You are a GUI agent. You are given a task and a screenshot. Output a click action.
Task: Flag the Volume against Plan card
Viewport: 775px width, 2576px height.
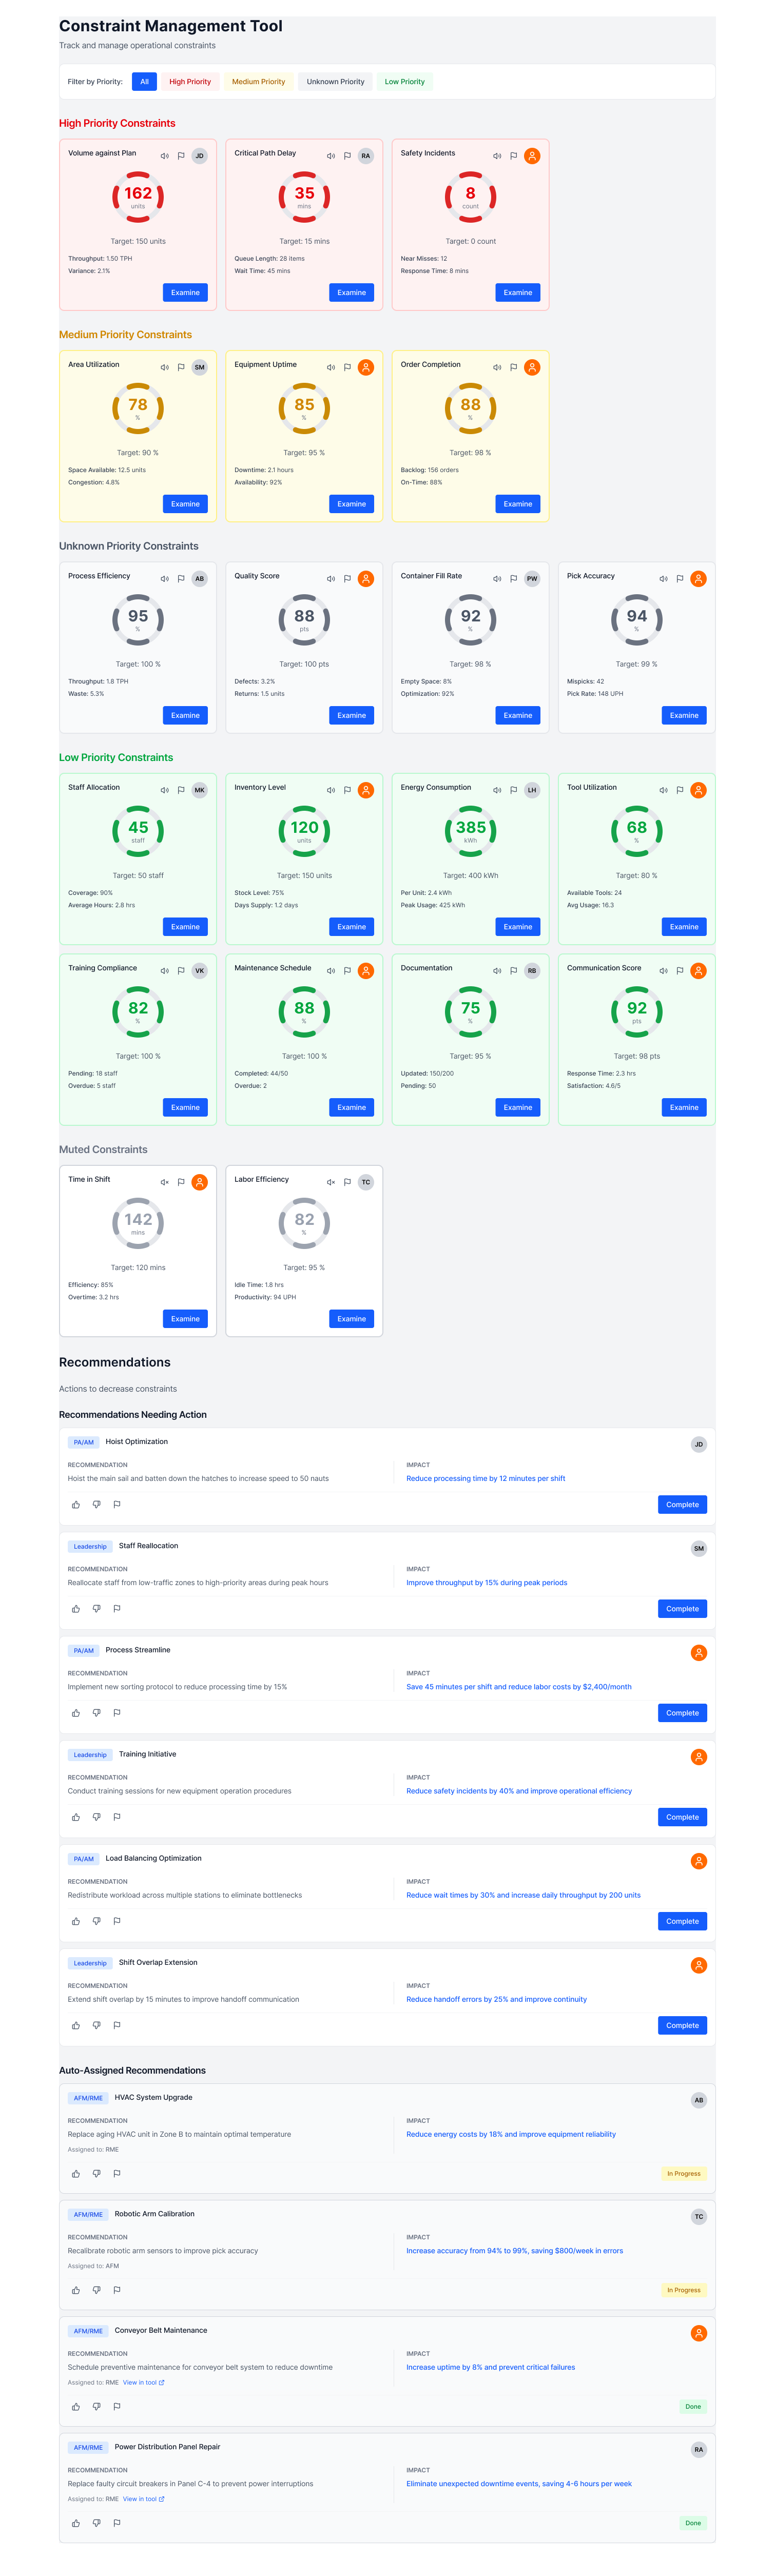(181, 156)
